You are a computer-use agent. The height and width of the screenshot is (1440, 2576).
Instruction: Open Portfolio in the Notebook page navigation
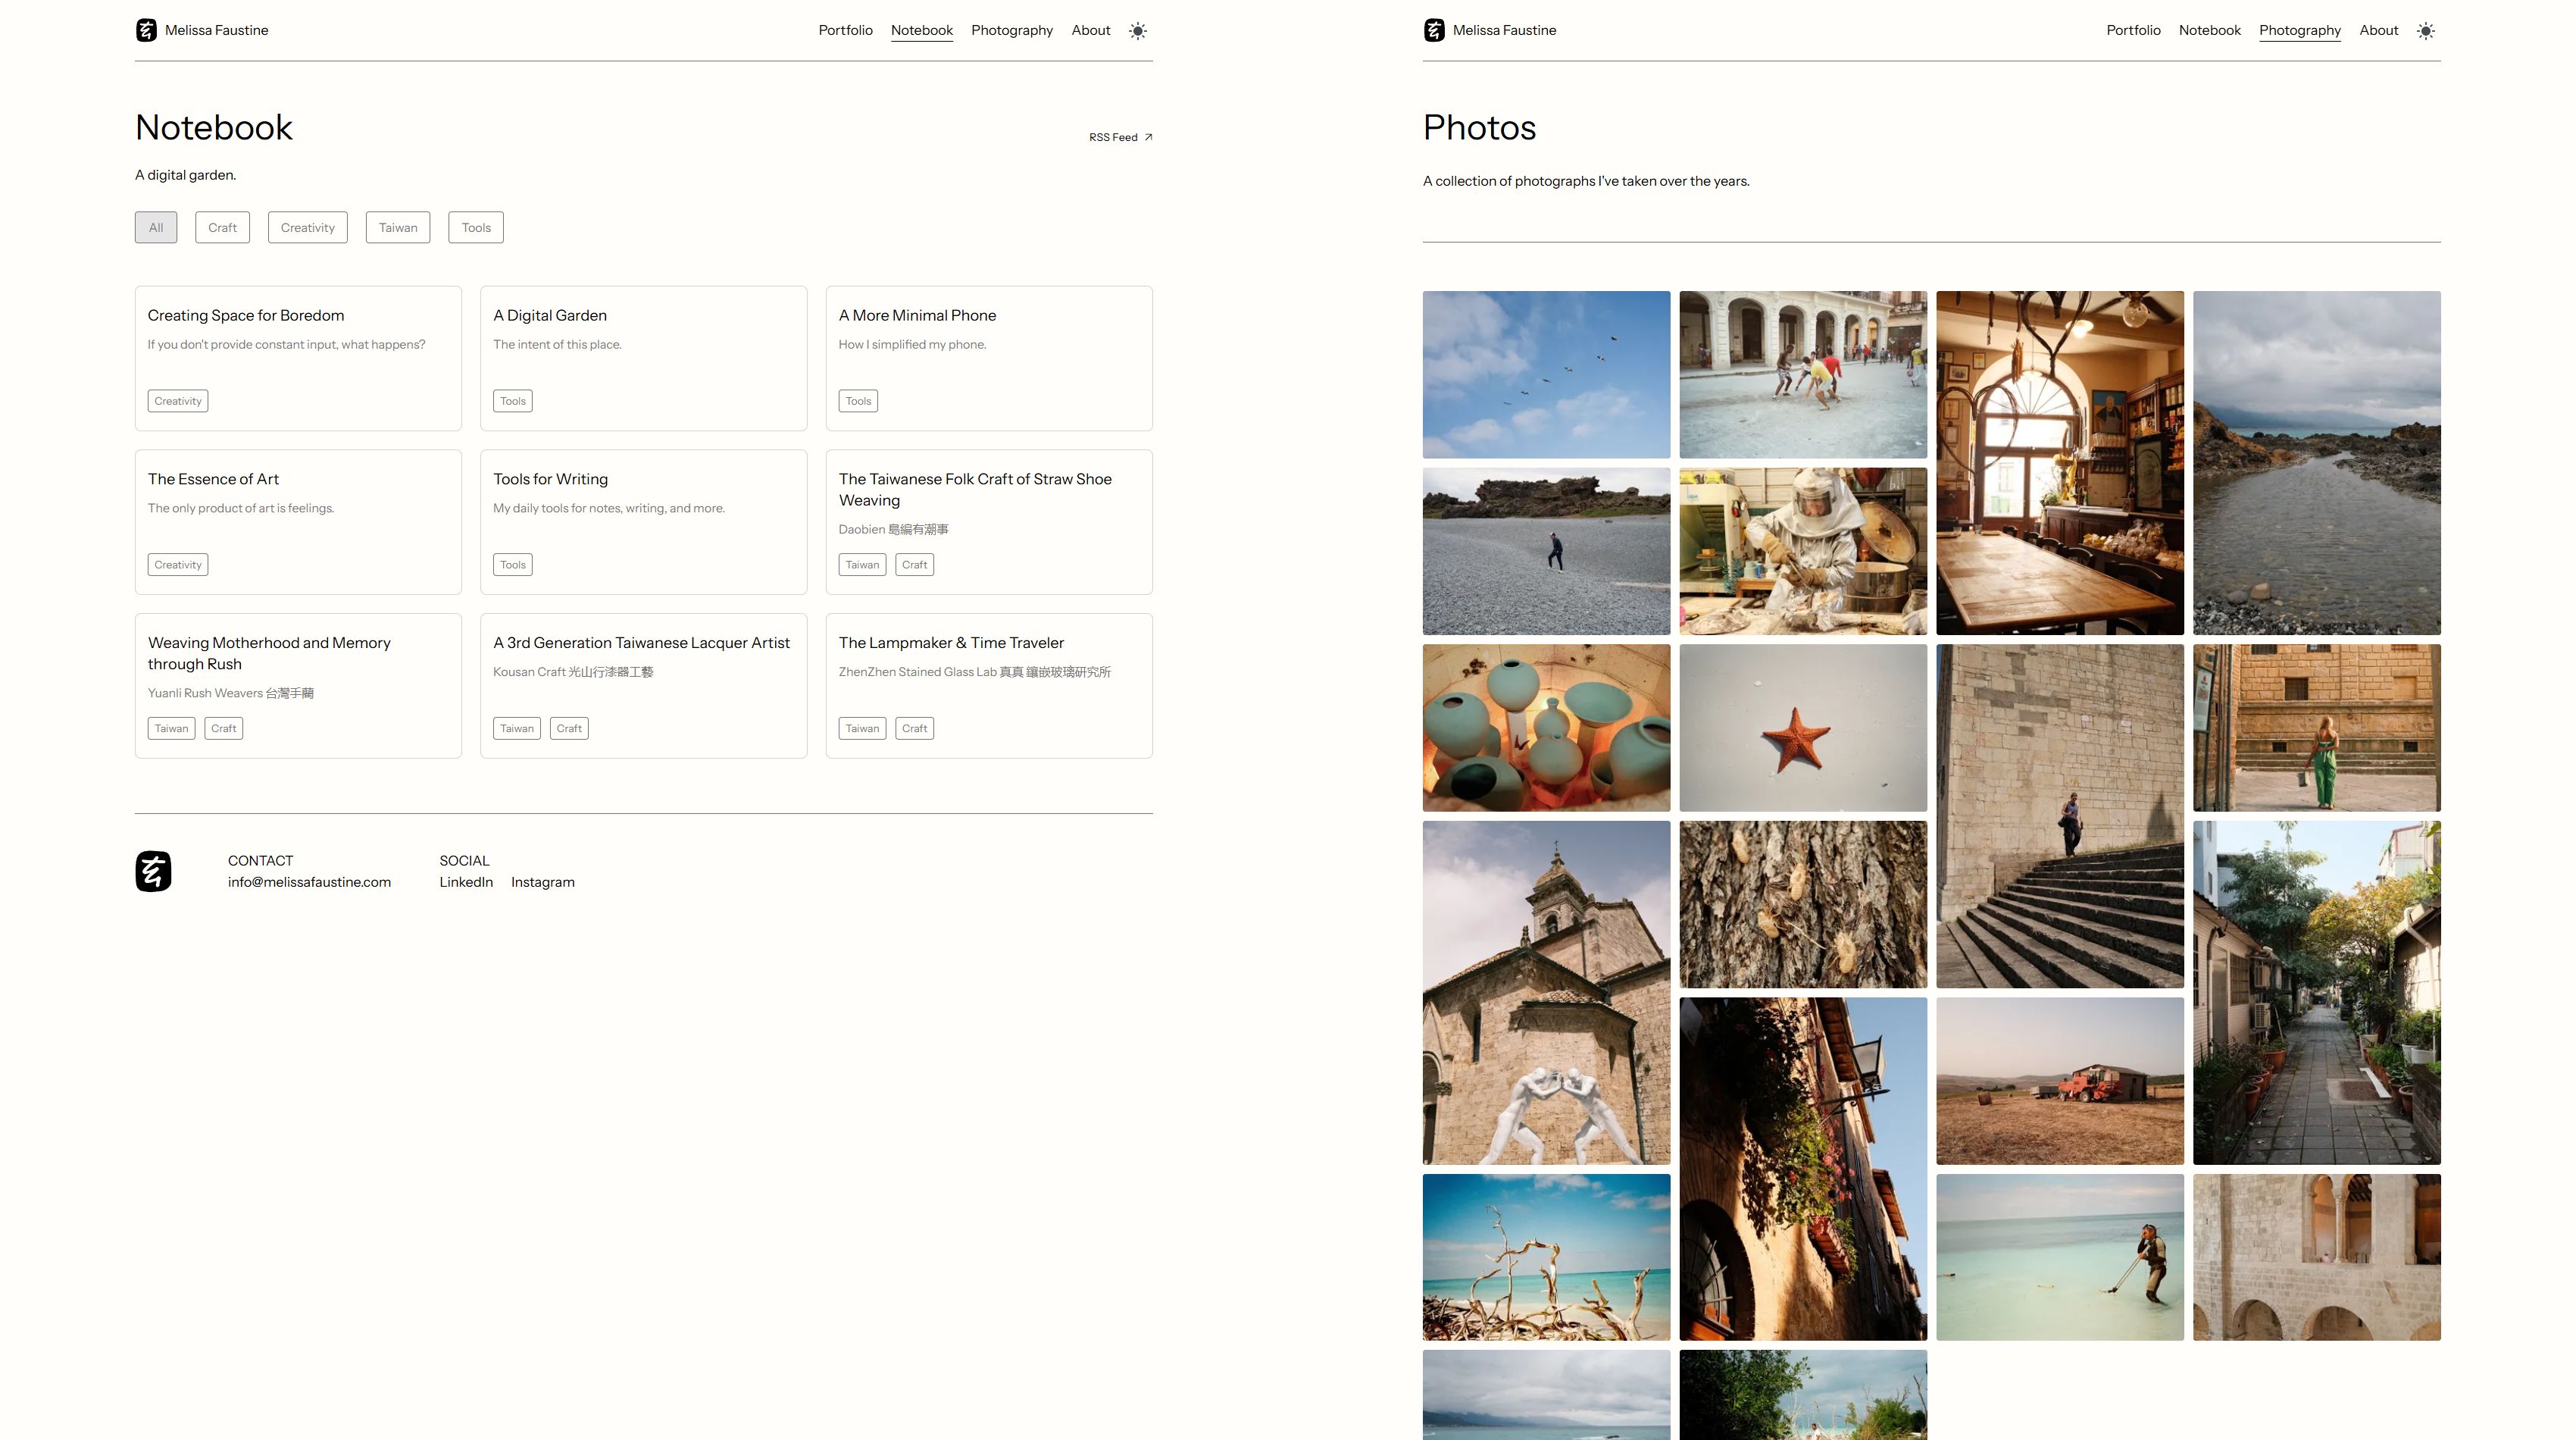pyautogui.click(x=845, y=30)
